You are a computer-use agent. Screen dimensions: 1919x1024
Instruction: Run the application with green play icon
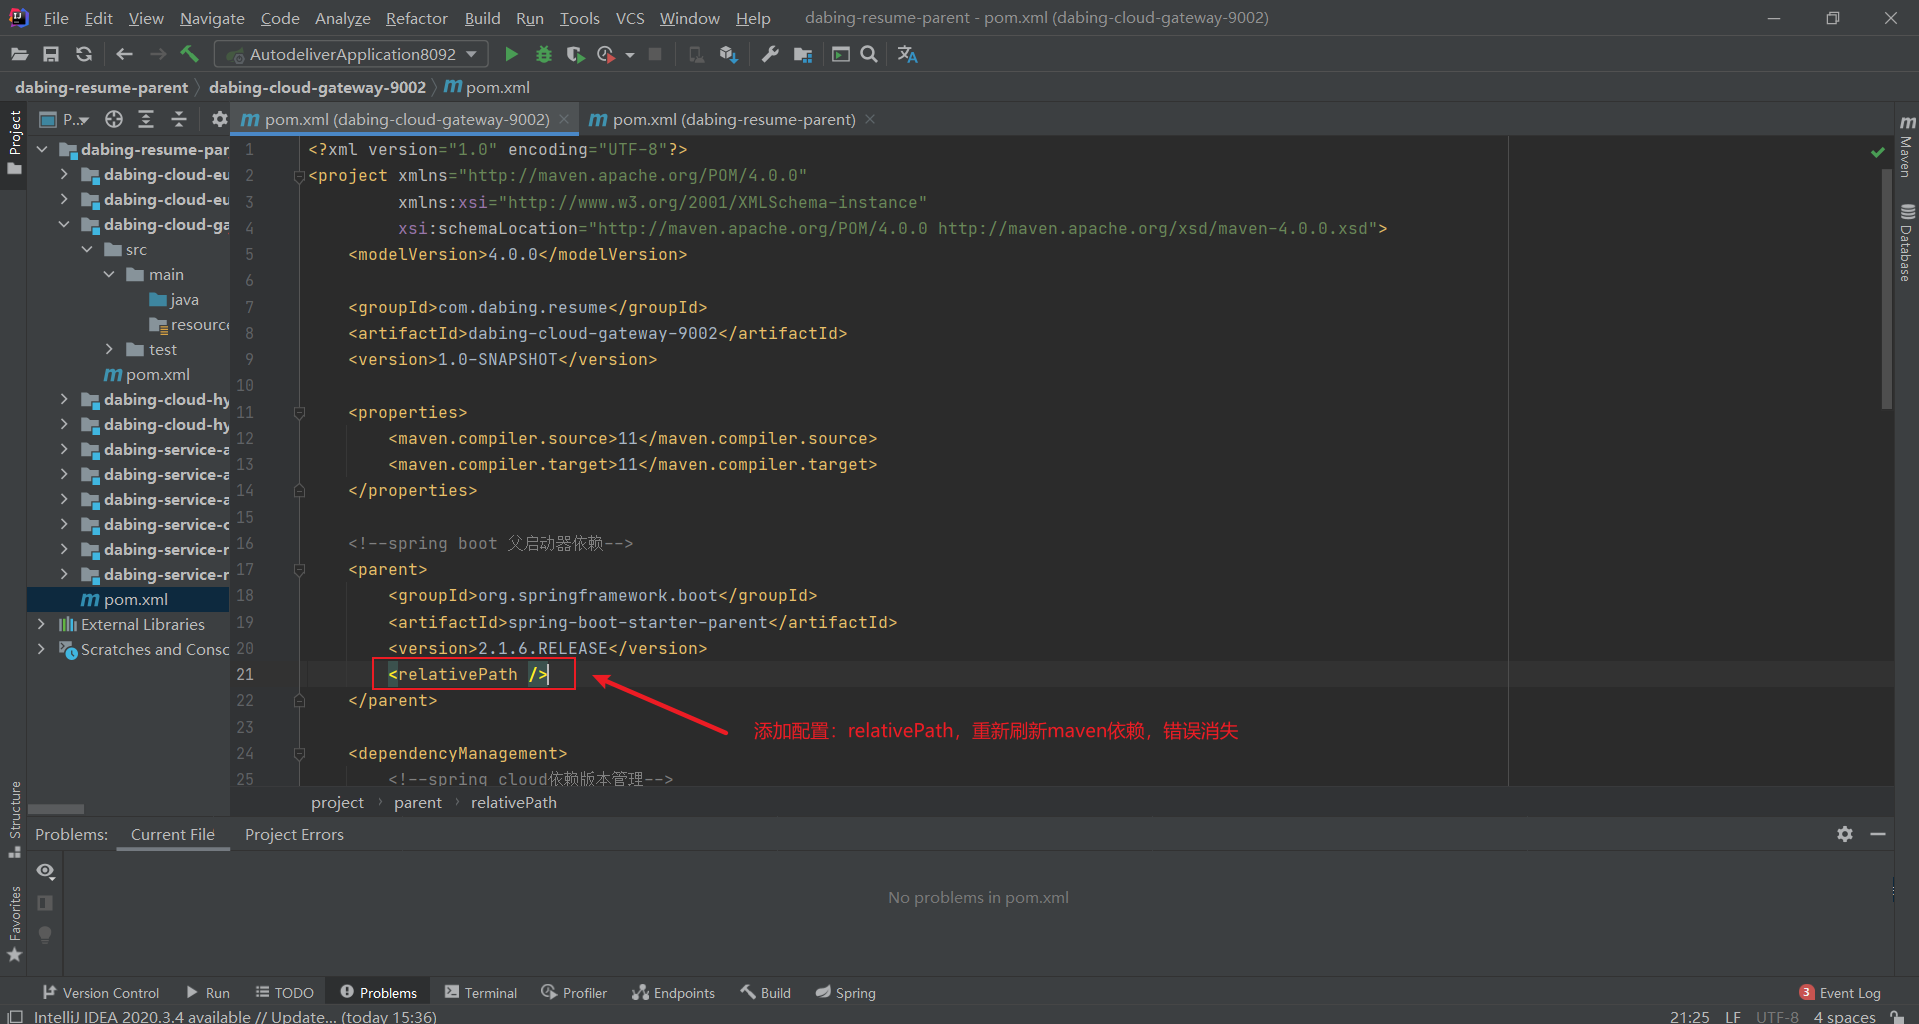pyautogui.click(x=511, y=54)
